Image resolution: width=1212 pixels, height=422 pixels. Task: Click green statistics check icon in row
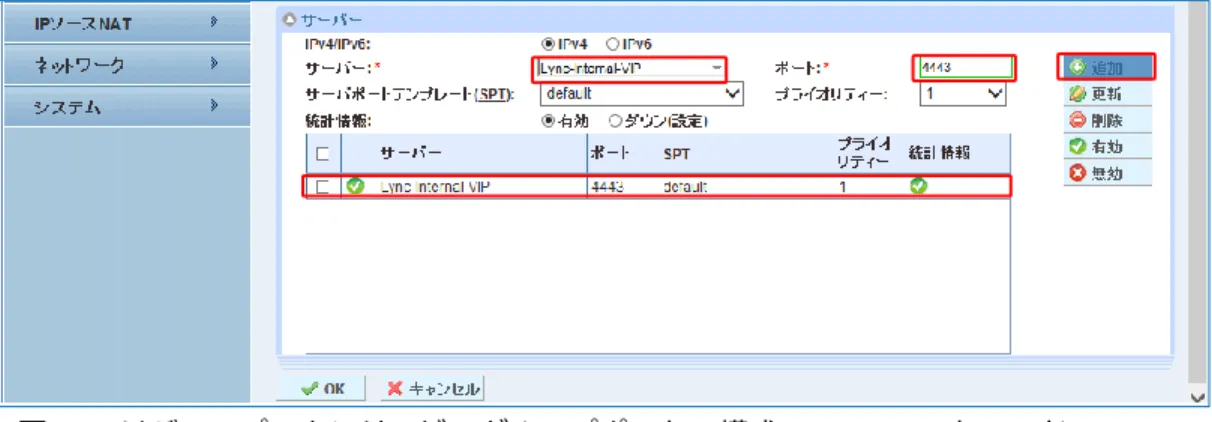[x=918, y=186]
